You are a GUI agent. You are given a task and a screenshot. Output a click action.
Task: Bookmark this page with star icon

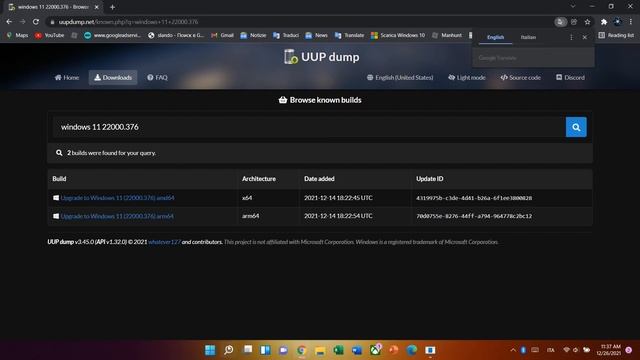(x=587, y=22)
